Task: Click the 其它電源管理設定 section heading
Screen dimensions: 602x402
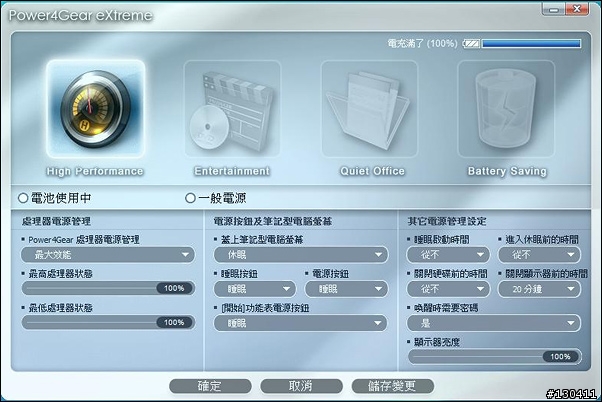Action: point(447,222)
